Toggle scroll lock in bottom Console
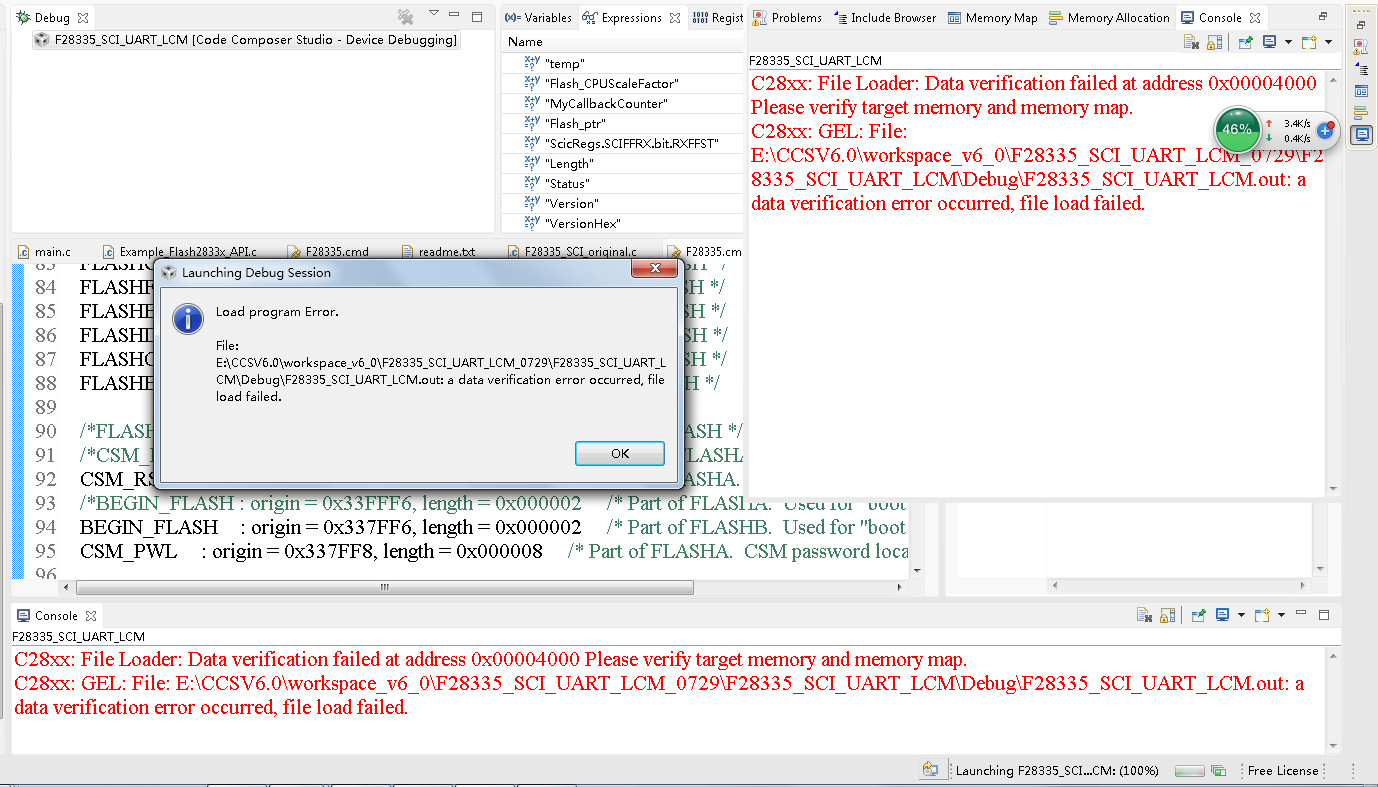 [x=1168, y=615]
